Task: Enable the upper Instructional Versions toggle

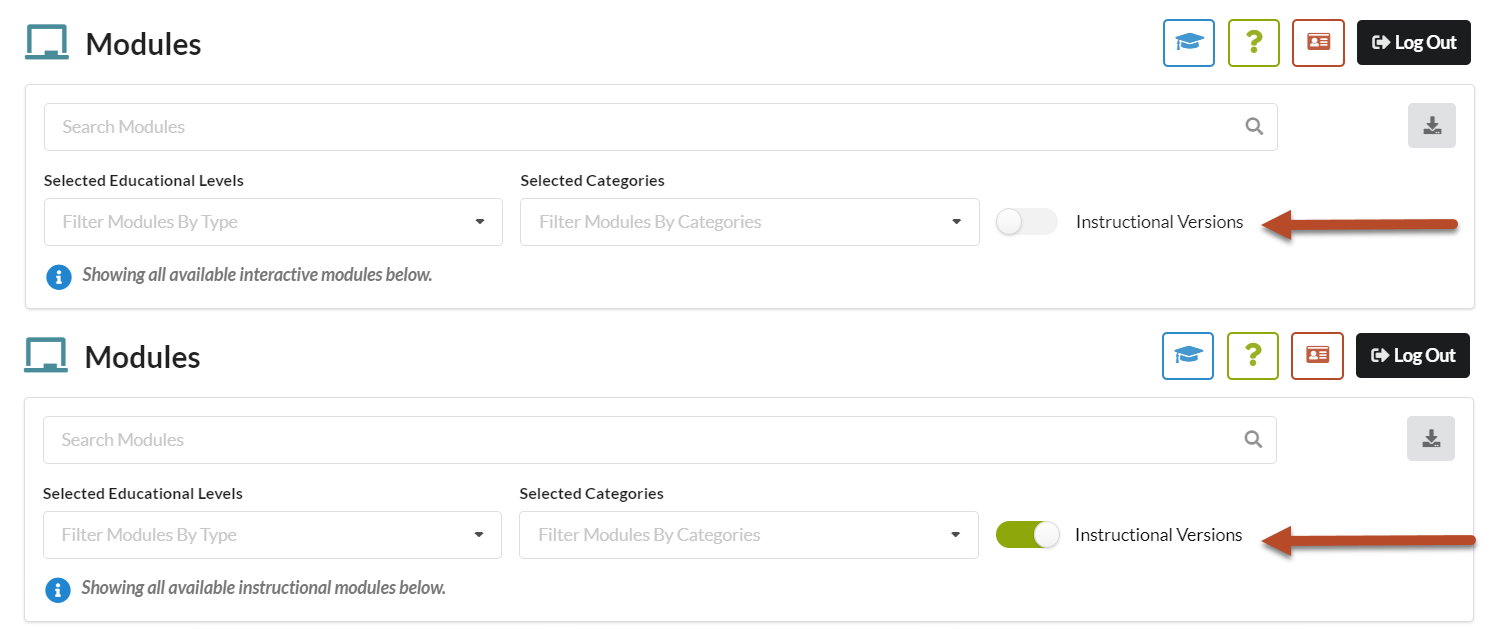Action: pyautogui.click(x=1026, y=222)
